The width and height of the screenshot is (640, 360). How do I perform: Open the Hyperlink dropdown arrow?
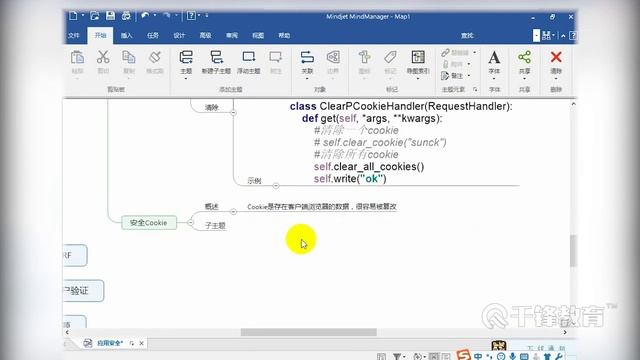[474, 53]
